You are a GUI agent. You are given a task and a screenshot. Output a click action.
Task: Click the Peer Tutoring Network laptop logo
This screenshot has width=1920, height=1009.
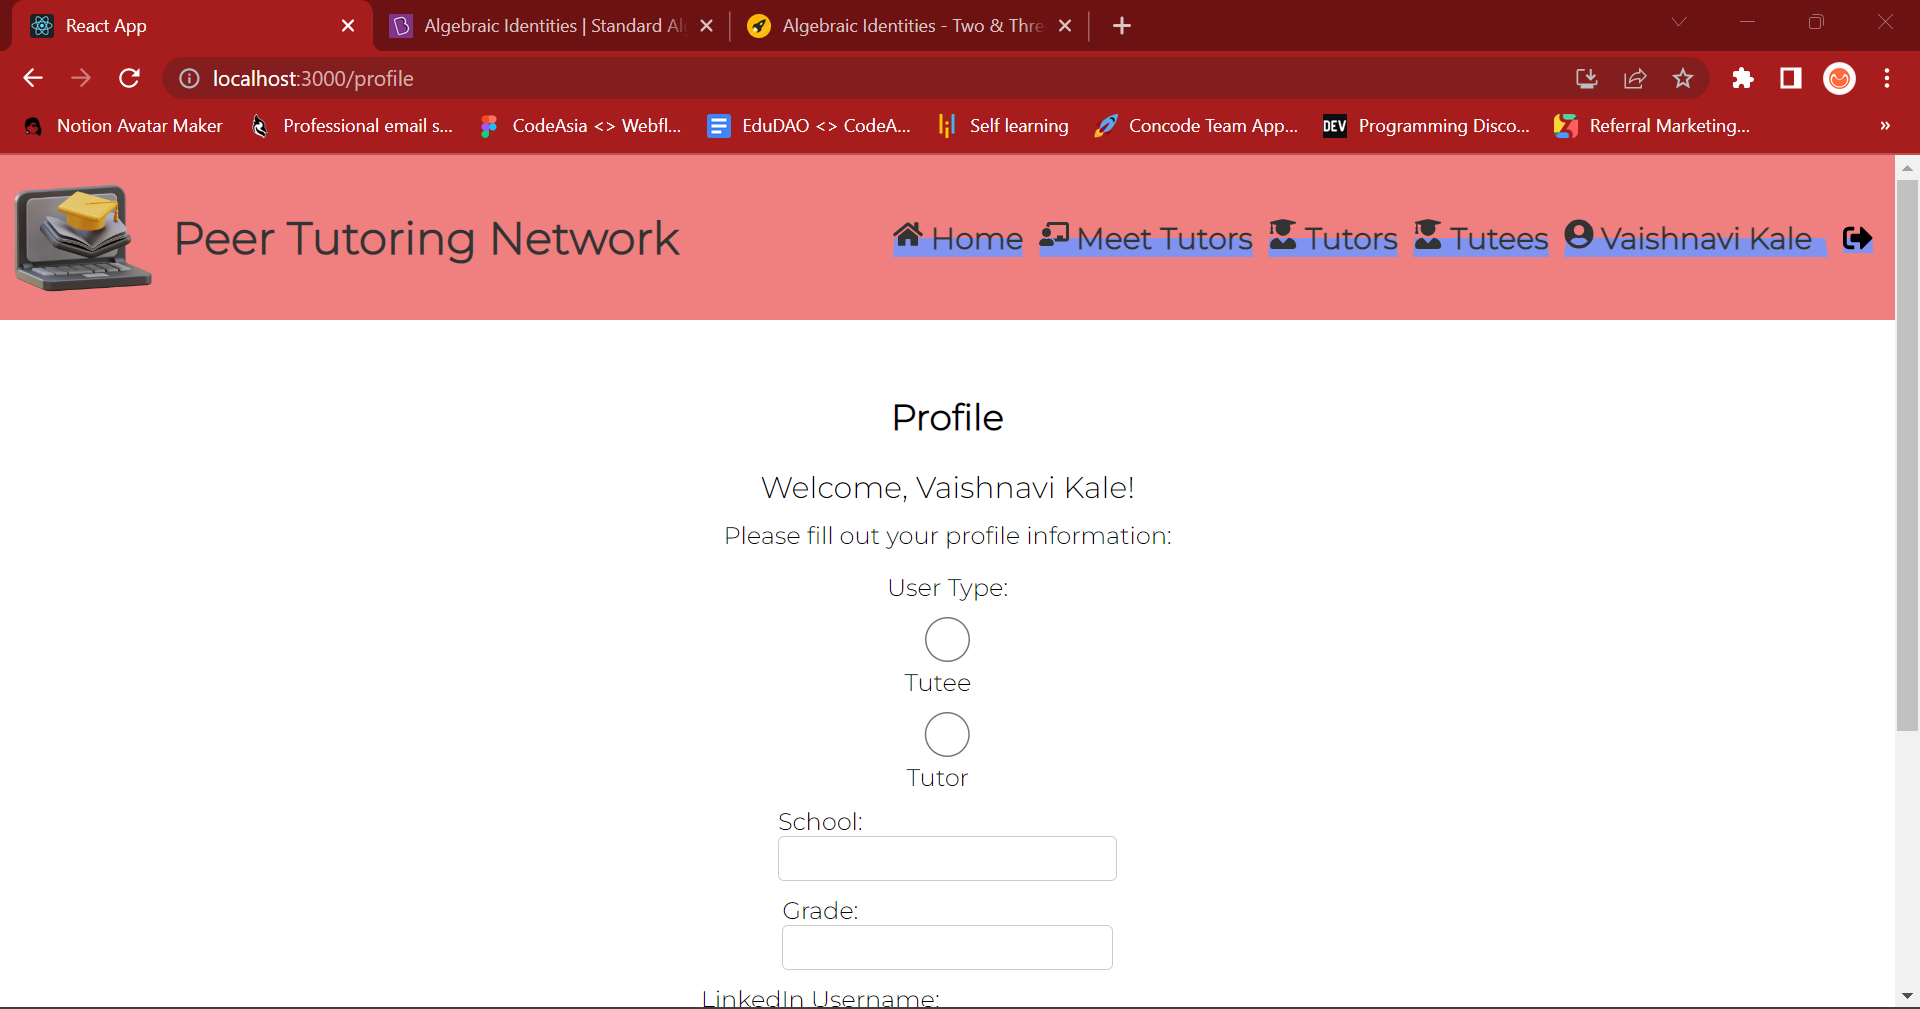(84, 238)
